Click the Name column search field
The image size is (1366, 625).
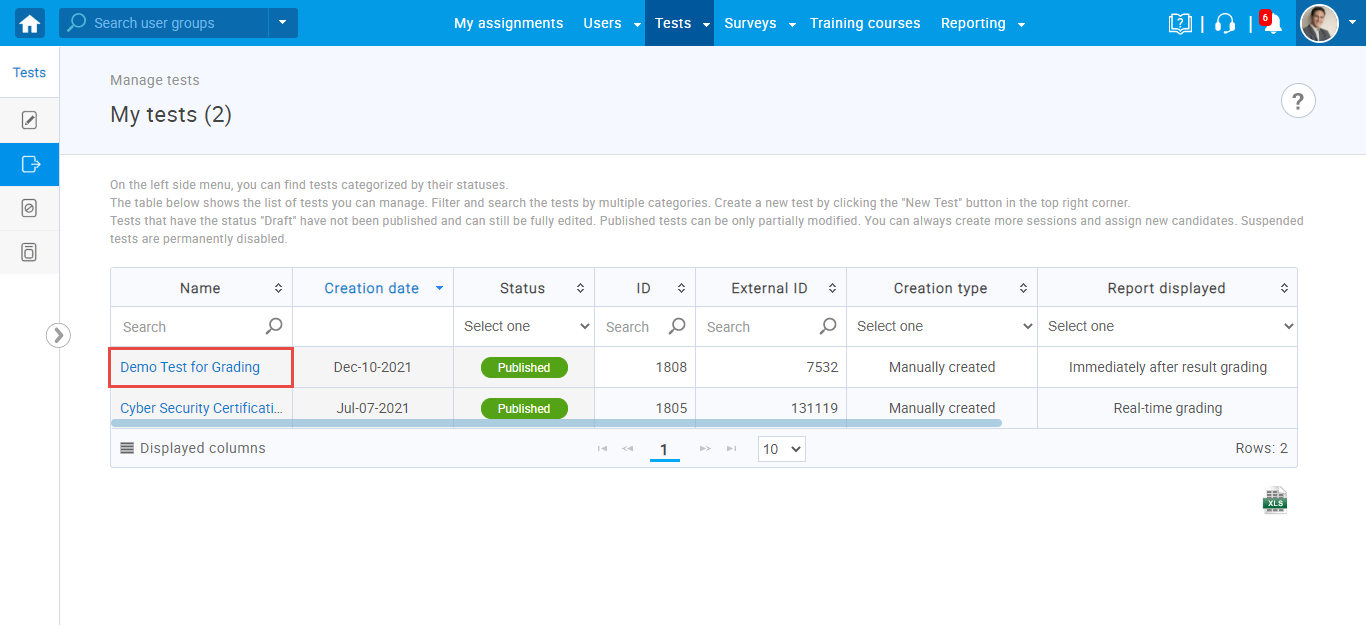[192, 327]
